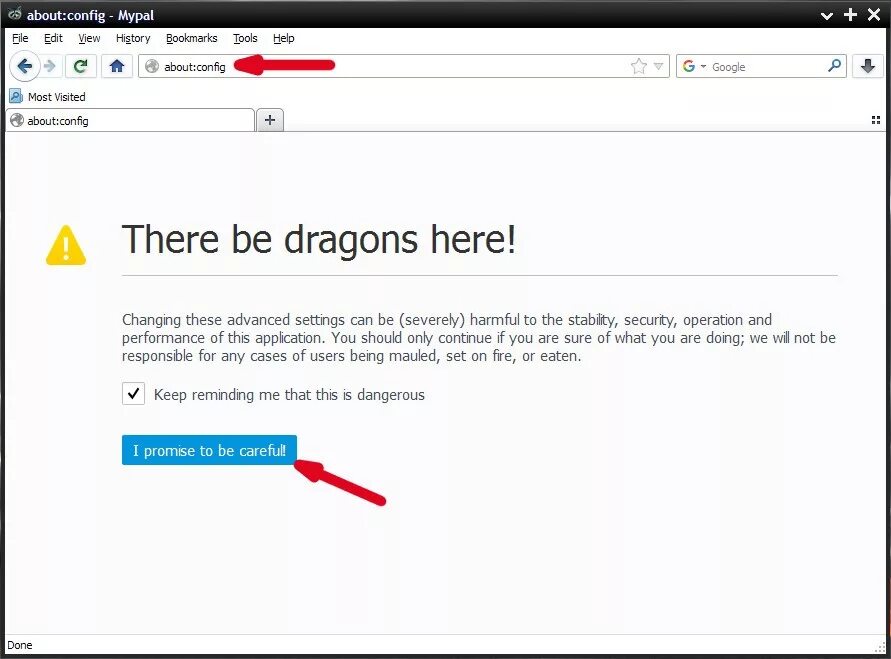The height and width of the screenshot is (659, 891).
Task: Select the about:config tab
Action: pyautogui.click(x=130, y=120)
